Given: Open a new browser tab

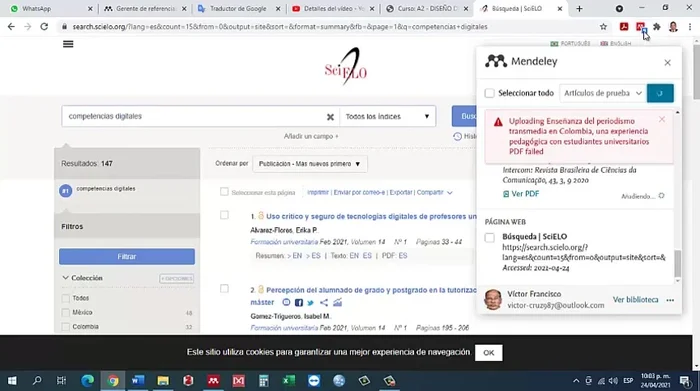Looking at the screenshot, I should click(579, 8).
